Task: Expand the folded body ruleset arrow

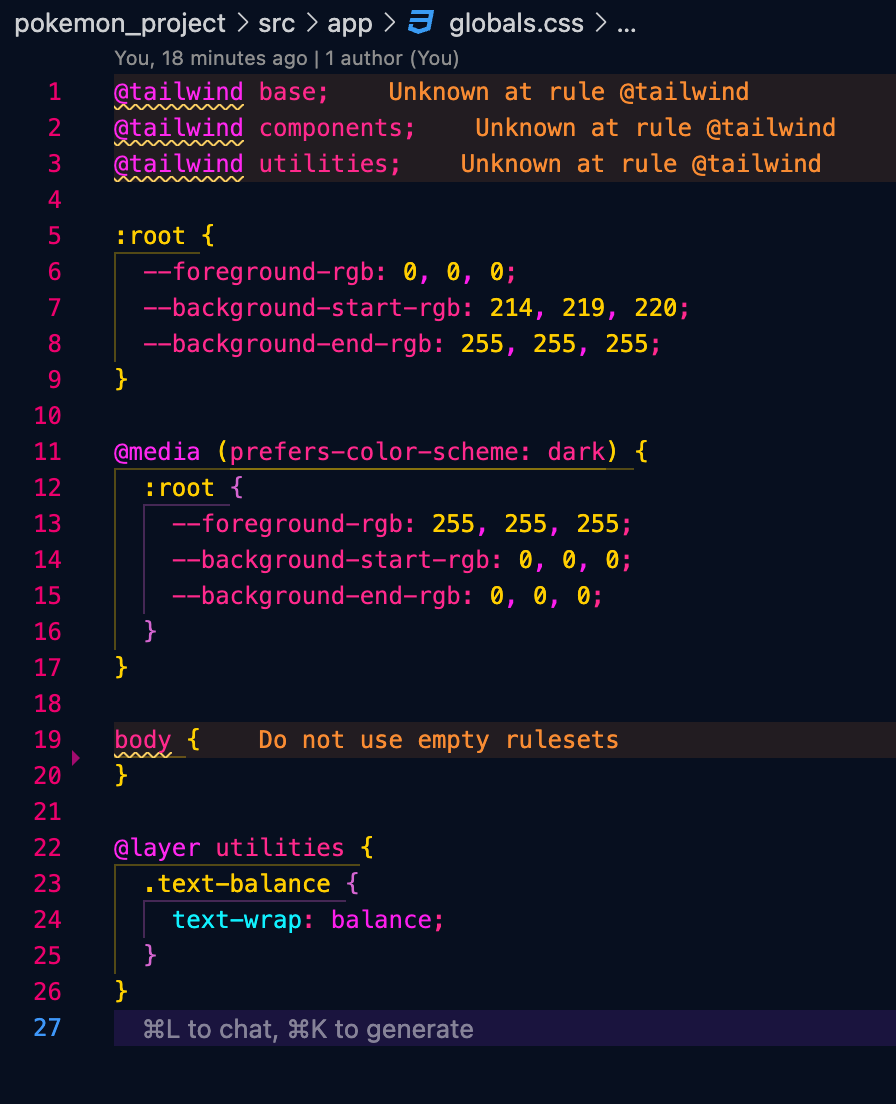Action: click(x=76, y=758)
